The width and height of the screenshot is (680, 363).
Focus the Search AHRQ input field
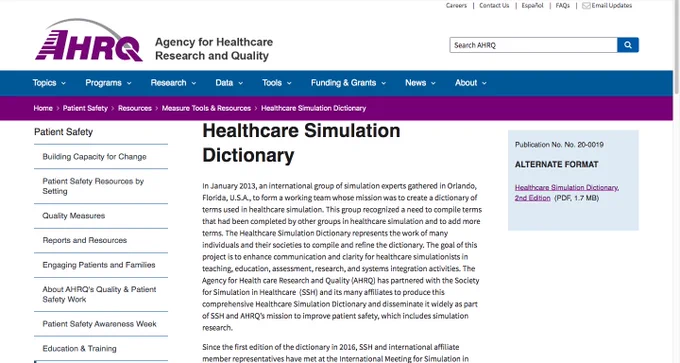[x=533, y=45]
